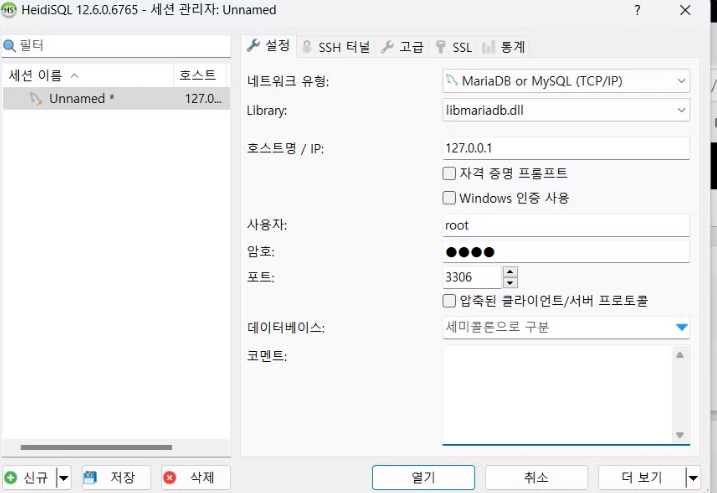
Task: Click the lock icon of SSH 터널 tab
Action: coord(307,47)
